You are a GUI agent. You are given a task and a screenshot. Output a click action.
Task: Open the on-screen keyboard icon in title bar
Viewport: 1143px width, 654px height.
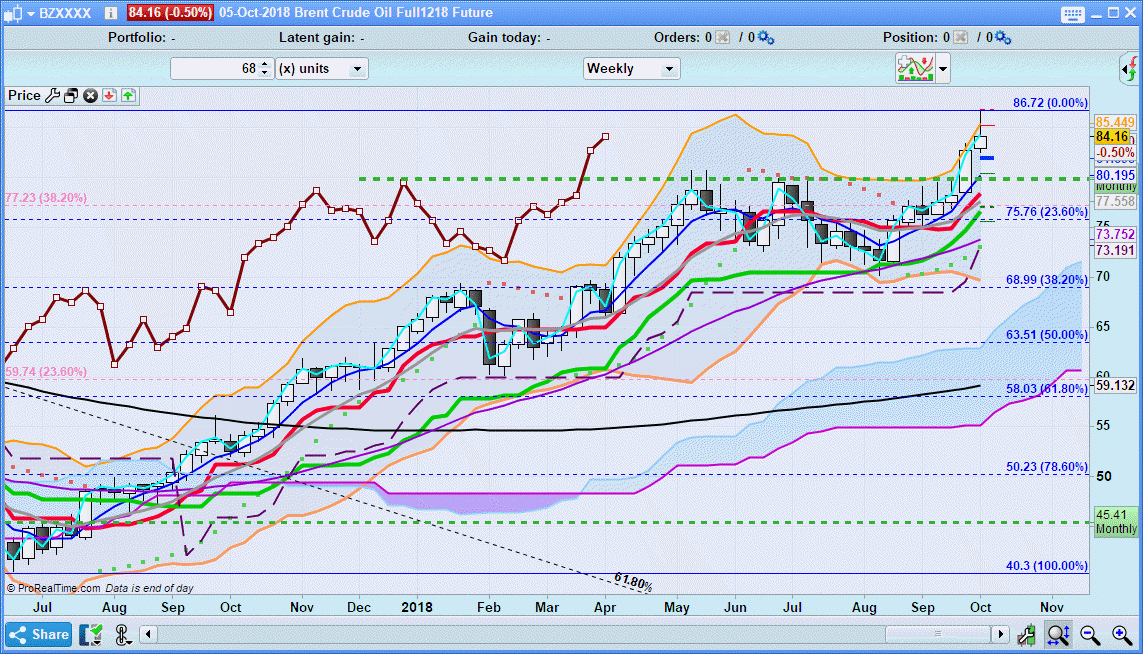1072,14
